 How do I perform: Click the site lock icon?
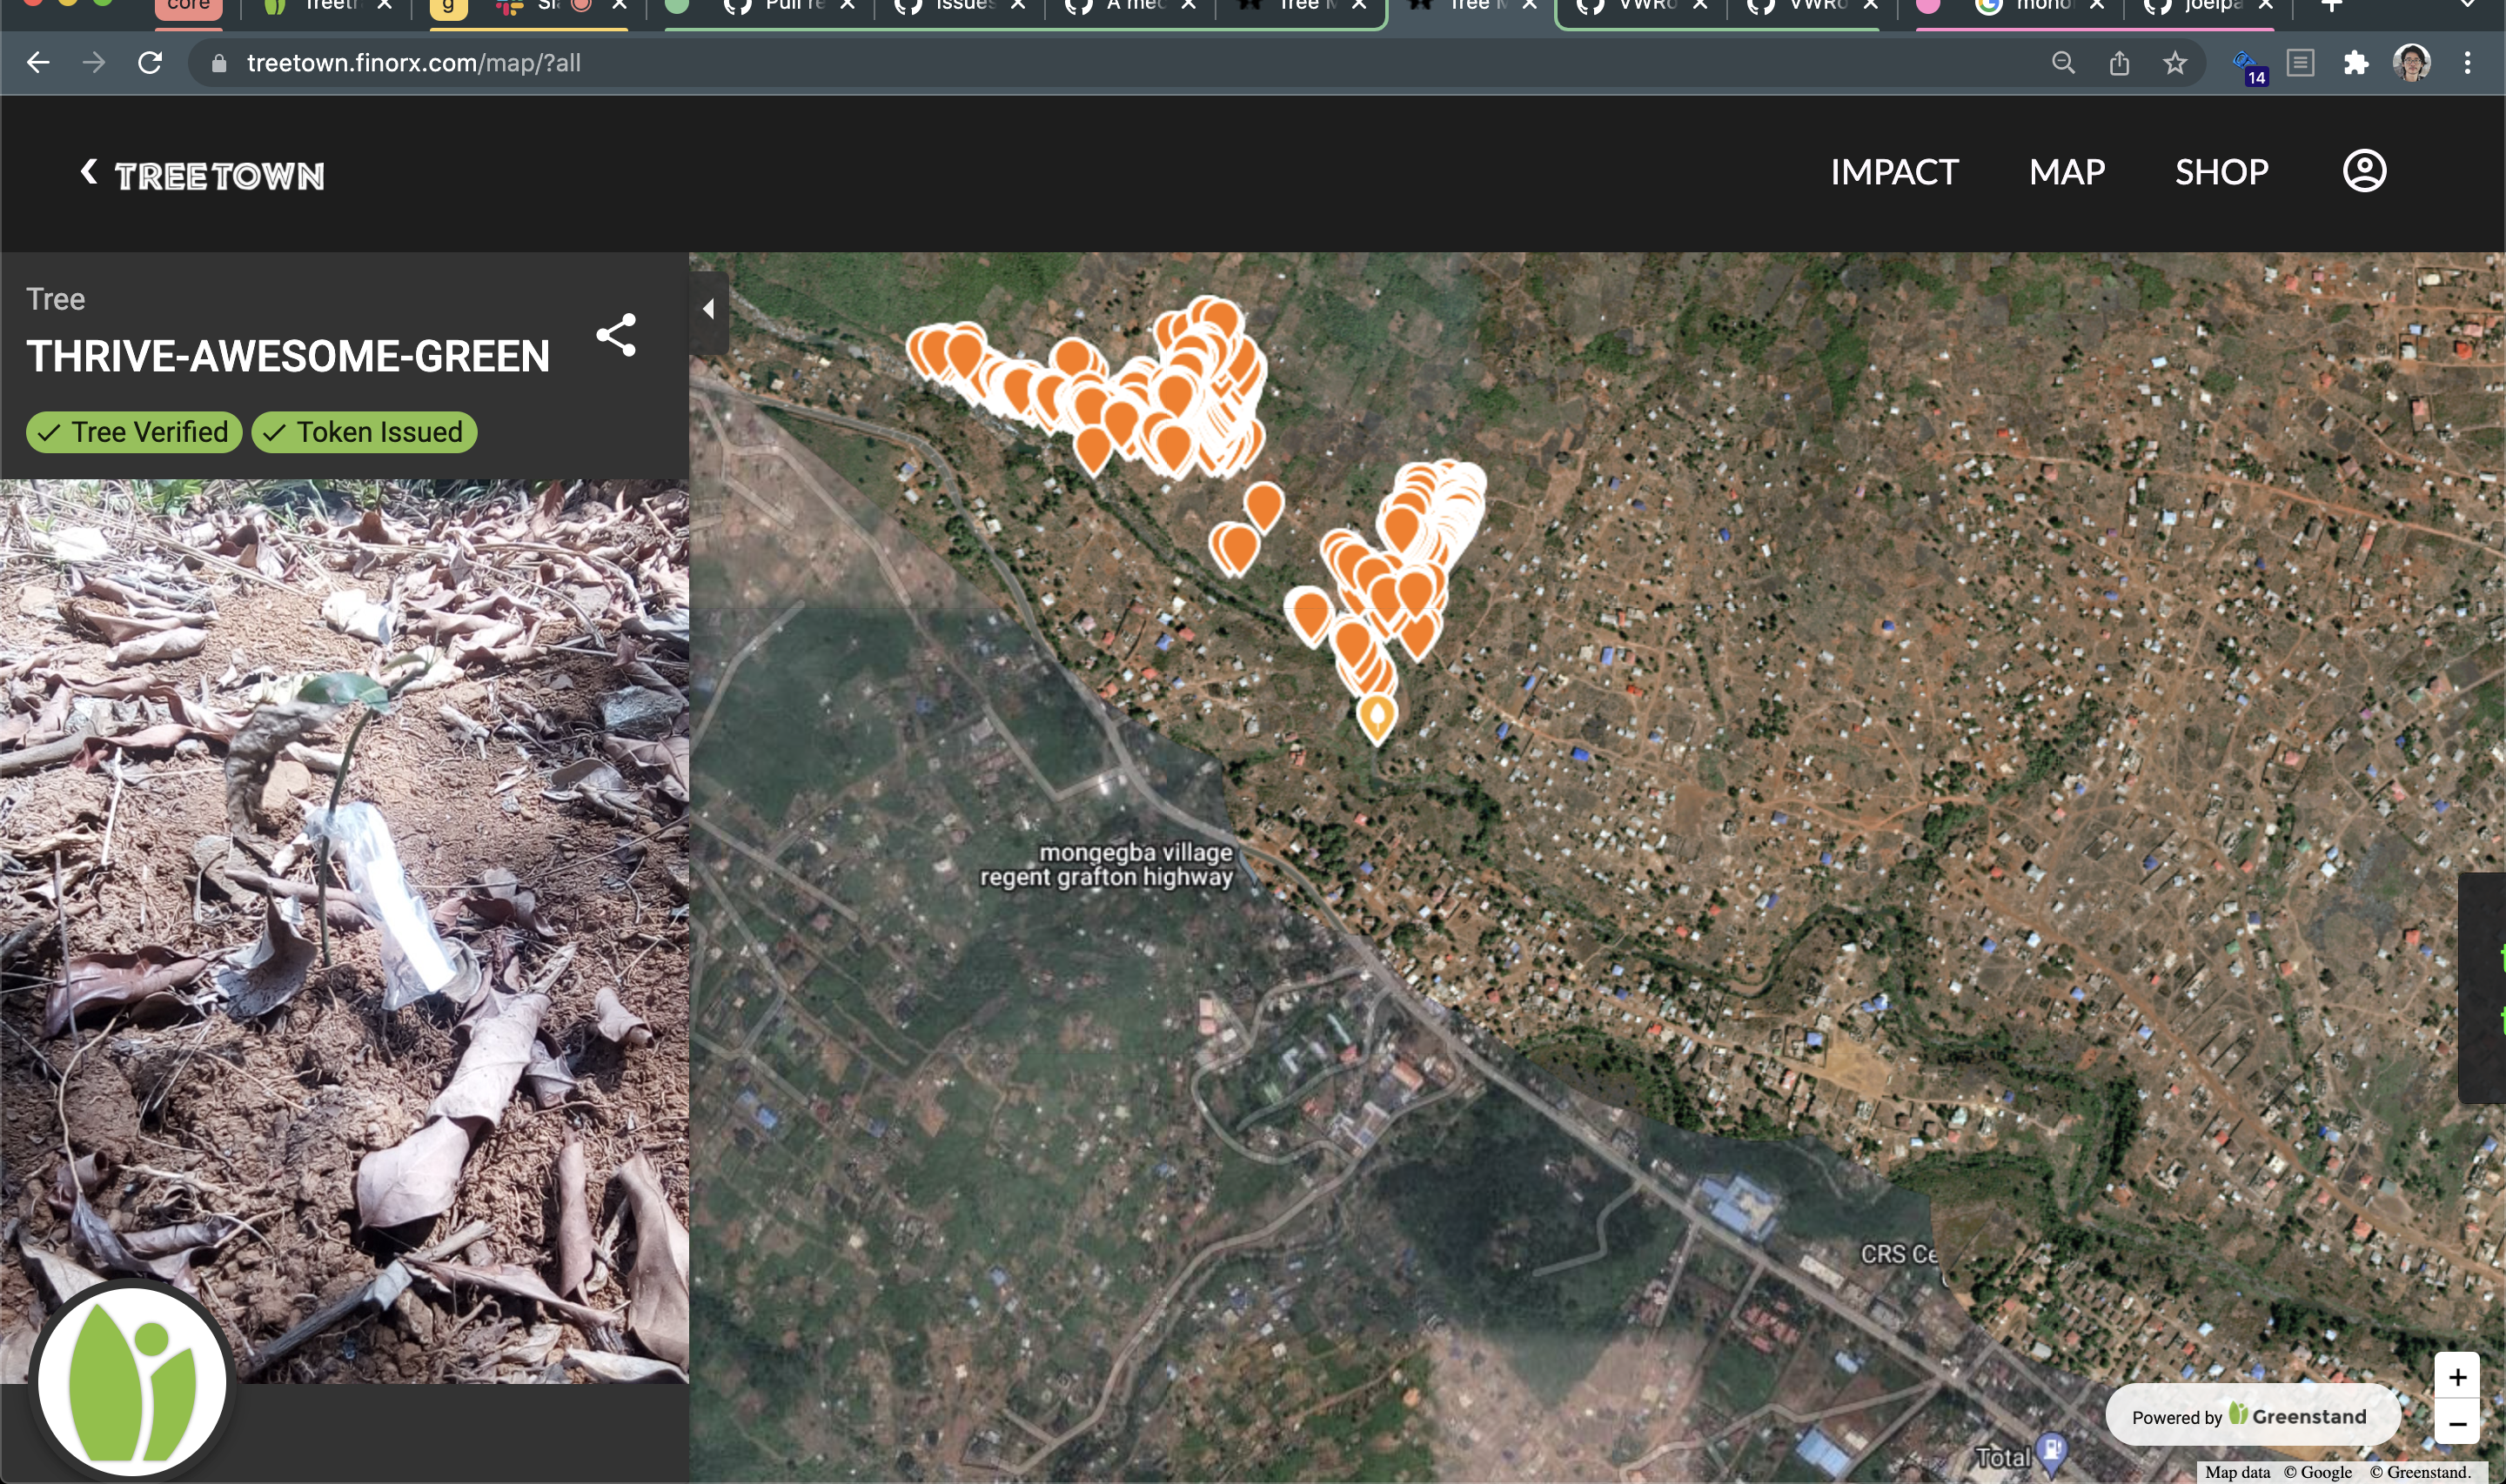[219, 63]
